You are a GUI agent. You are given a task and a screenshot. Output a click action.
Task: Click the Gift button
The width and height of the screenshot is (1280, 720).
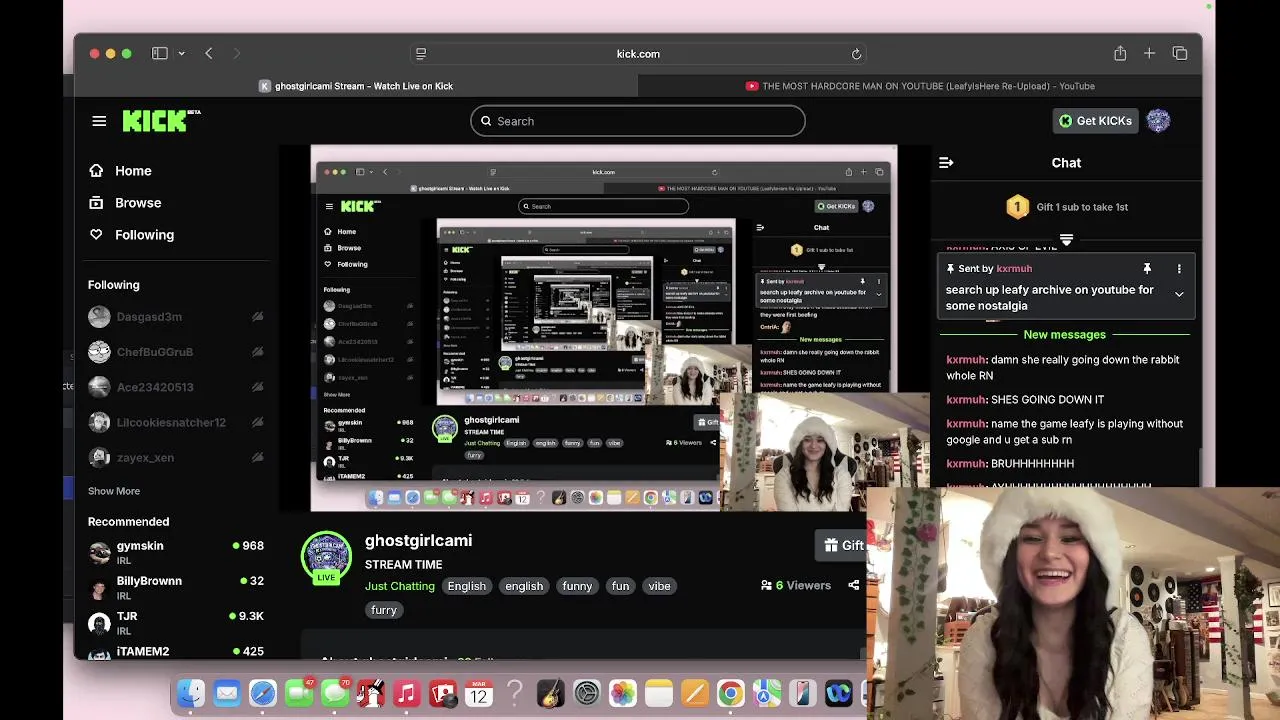coord(842,545)
